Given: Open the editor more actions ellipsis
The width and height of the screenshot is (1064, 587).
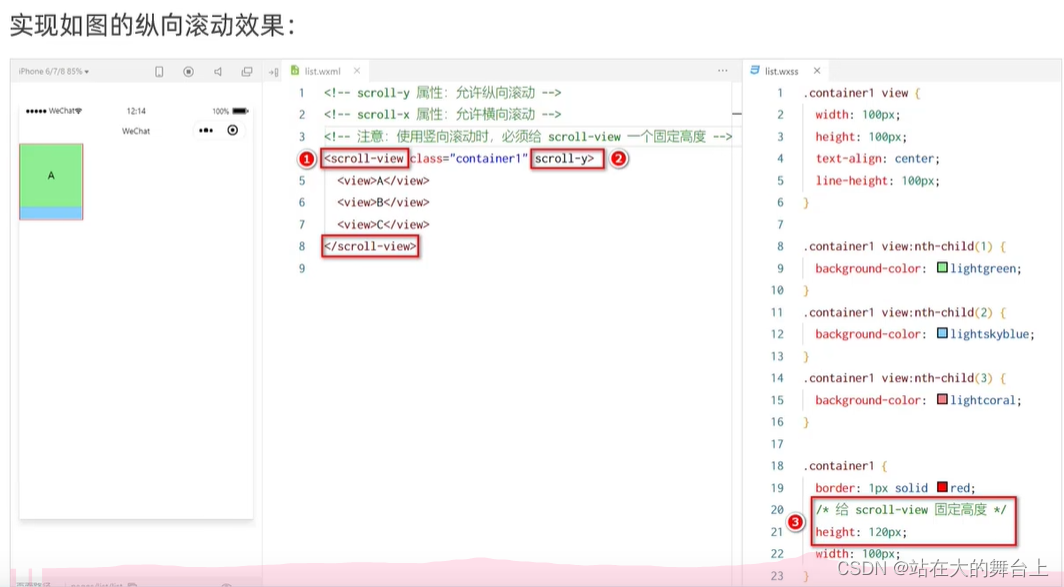Looking at the screenshot, I should [723, 71].
